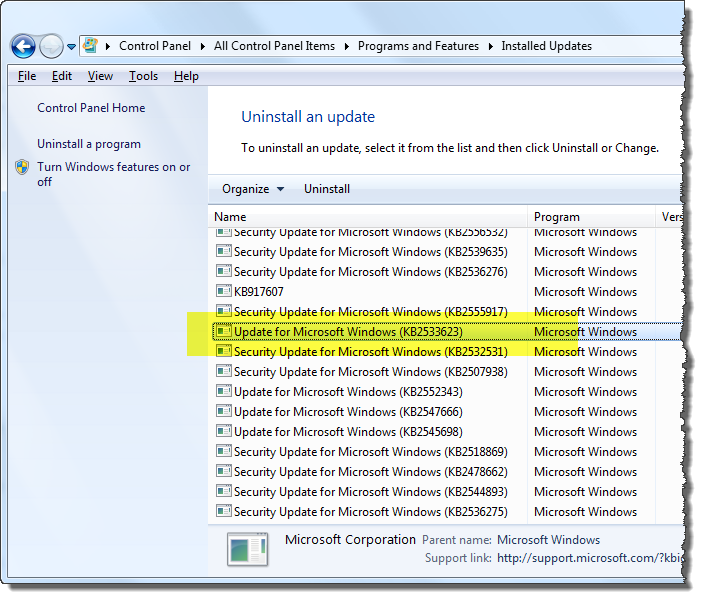Viewport: 703px width, 600px height.
Task: Click the update icon for KB2555917
Action: 224,311
